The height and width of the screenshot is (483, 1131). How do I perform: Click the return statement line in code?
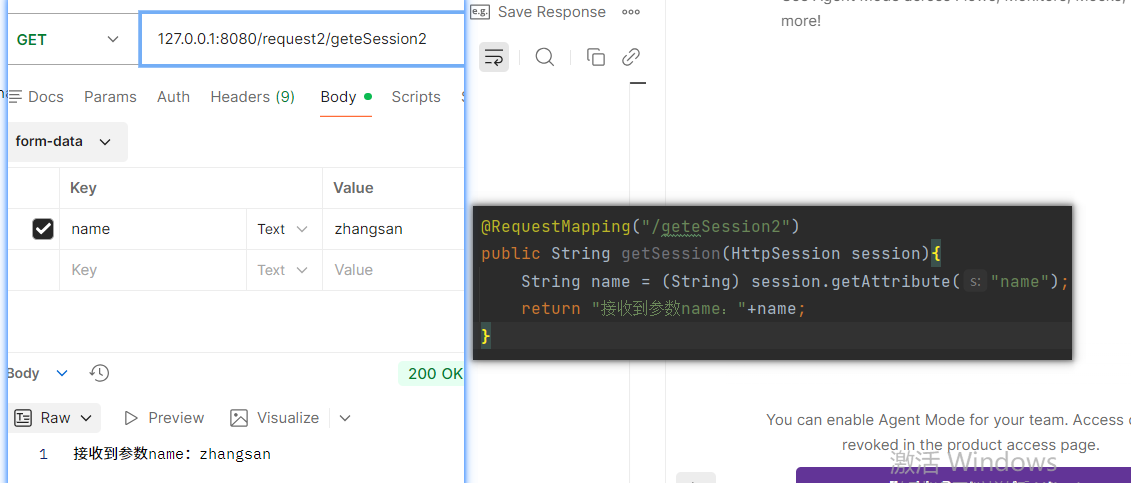point(662,309)
